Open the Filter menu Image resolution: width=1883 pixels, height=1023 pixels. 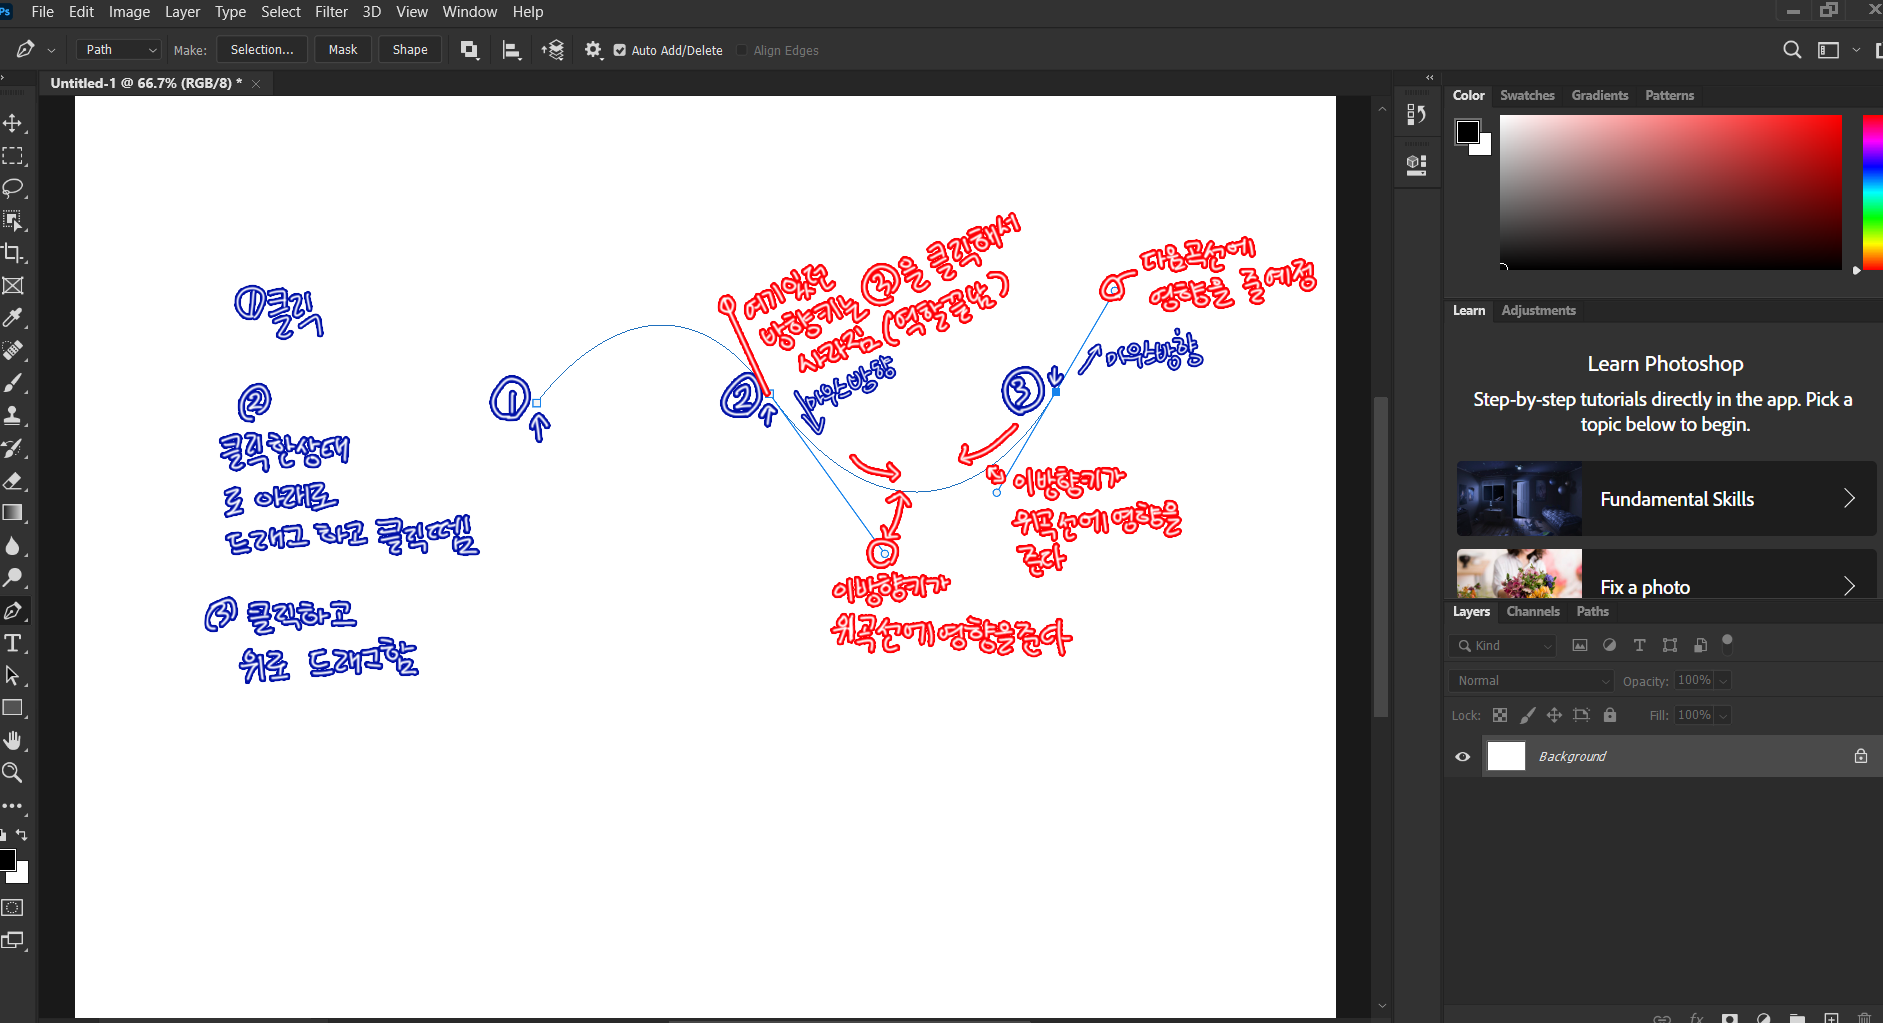[331, 12]
